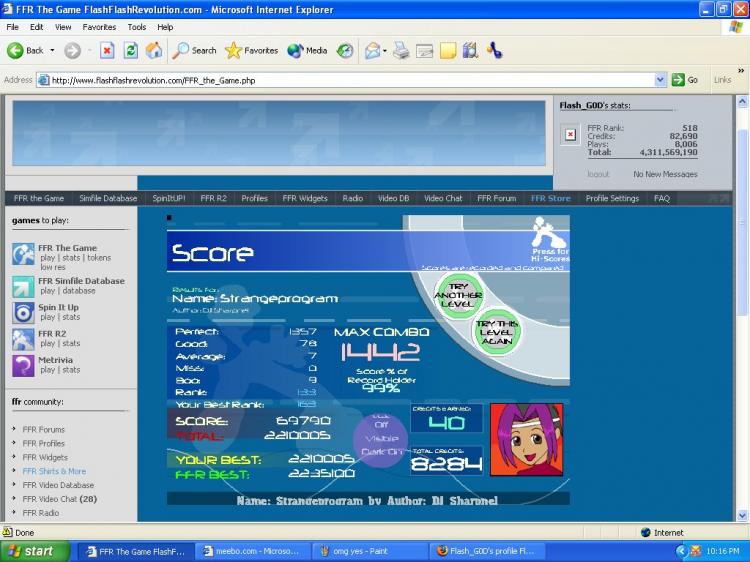Click the Metrivia purple question mark icon
The width and height of the screenshot is (750, 562).
click(23, 365)
